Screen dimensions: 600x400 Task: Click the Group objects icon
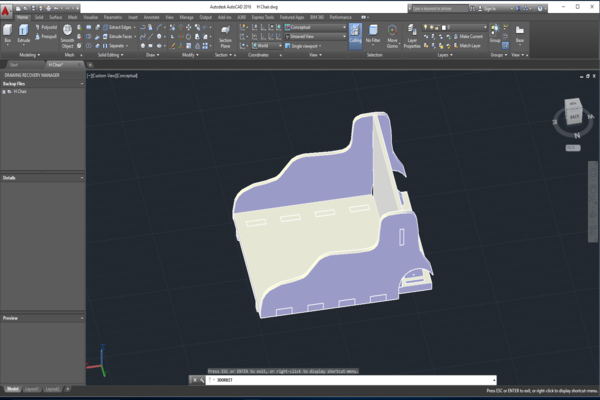(495, 33)
